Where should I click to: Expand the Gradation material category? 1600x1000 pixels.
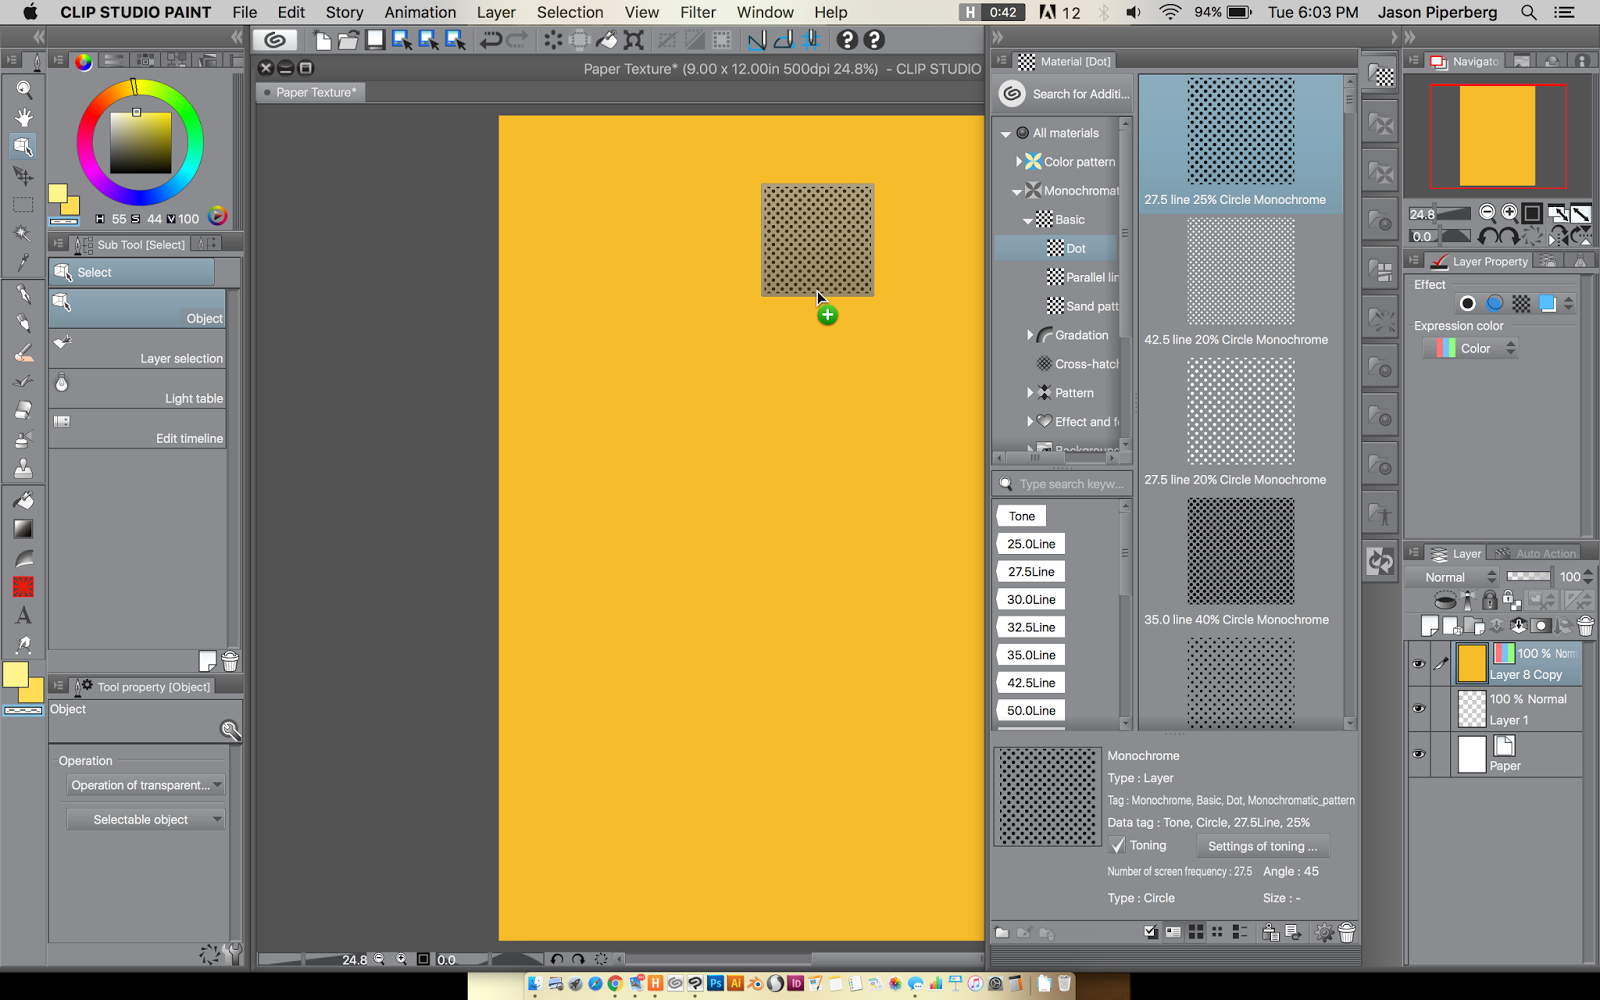pos(1031,335)
